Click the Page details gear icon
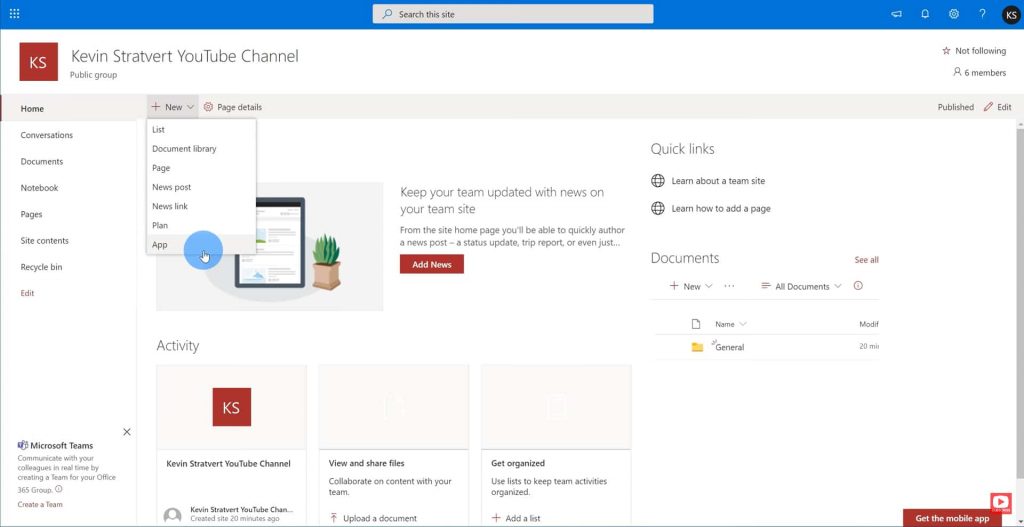This screenshot has height=527, width=1024. (208, 107)
